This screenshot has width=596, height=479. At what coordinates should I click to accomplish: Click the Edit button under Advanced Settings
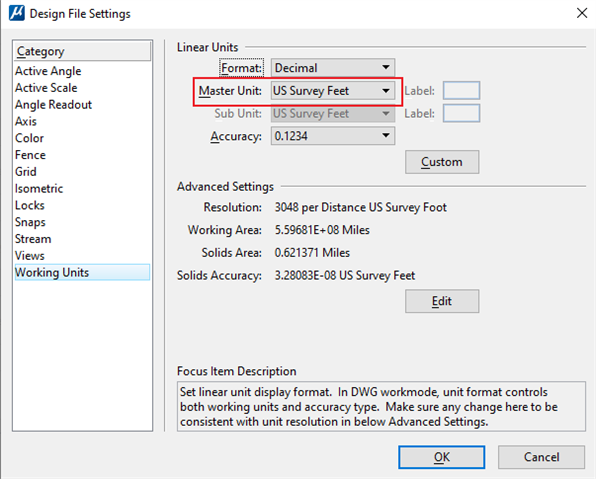coord(442,301)
